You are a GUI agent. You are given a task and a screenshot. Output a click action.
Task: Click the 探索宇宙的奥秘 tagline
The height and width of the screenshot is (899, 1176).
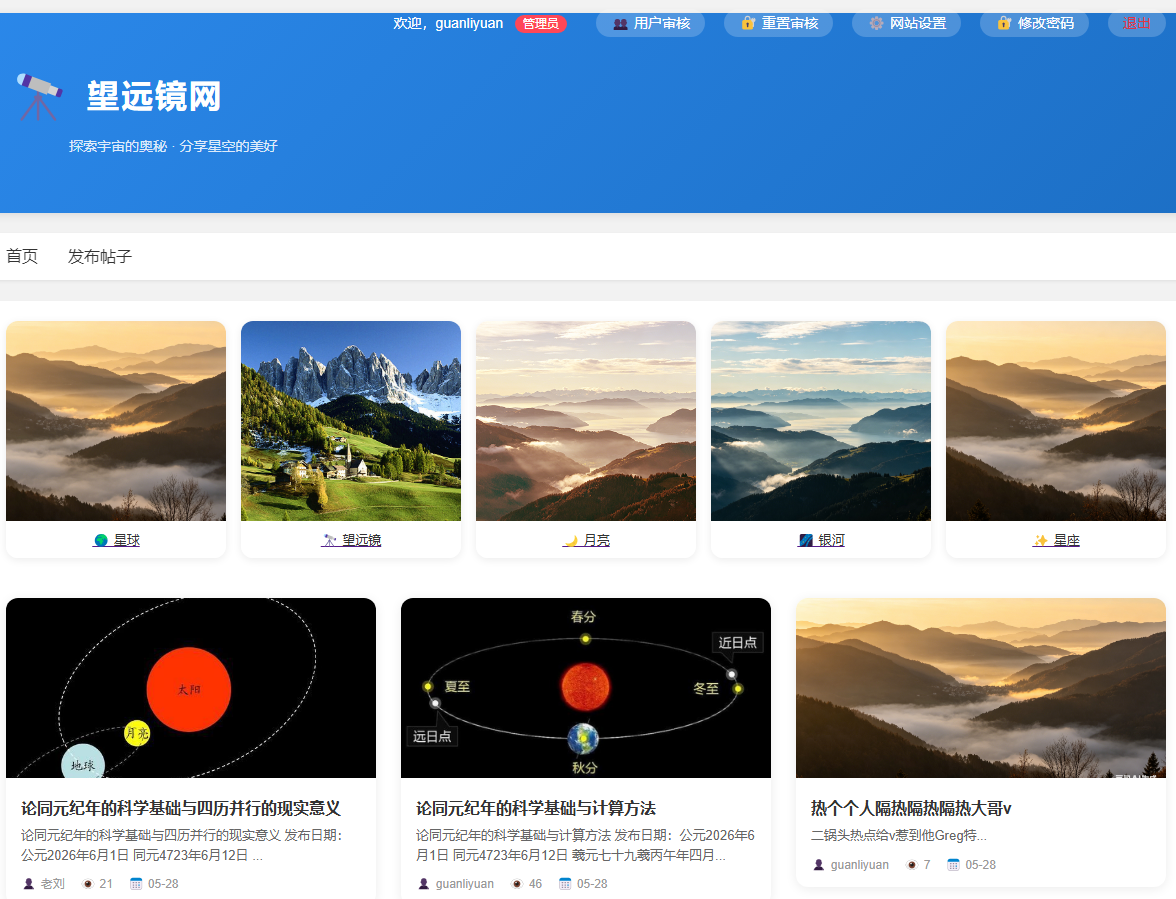click(173, 146)
